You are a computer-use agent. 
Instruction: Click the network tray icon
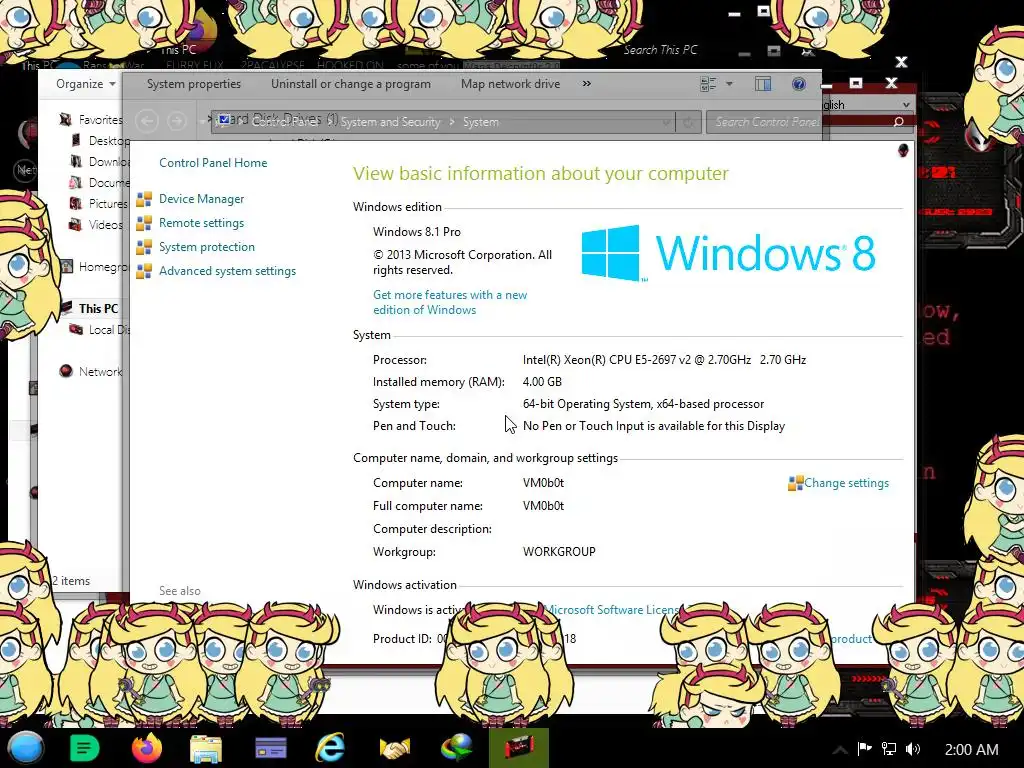(889, 748)
